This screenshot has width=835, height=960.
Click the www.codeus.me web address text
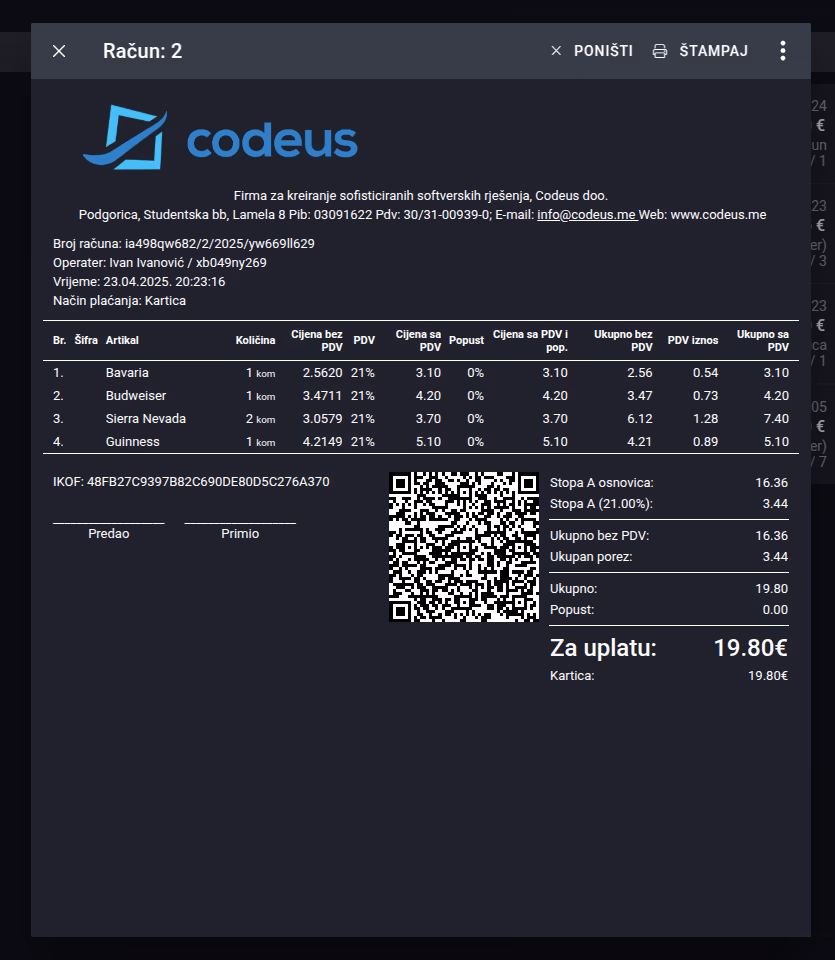coord(718,215)
